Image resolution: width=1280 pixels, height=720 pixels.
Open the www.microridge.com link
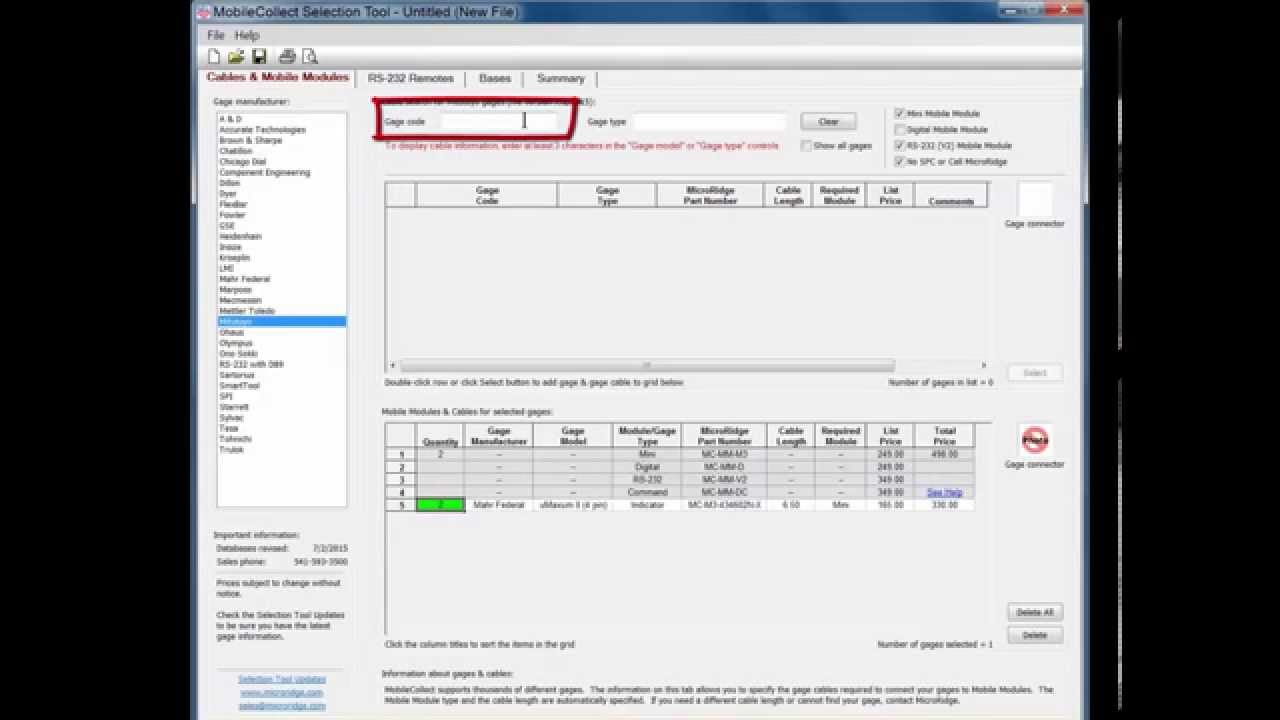coord(281,693)
